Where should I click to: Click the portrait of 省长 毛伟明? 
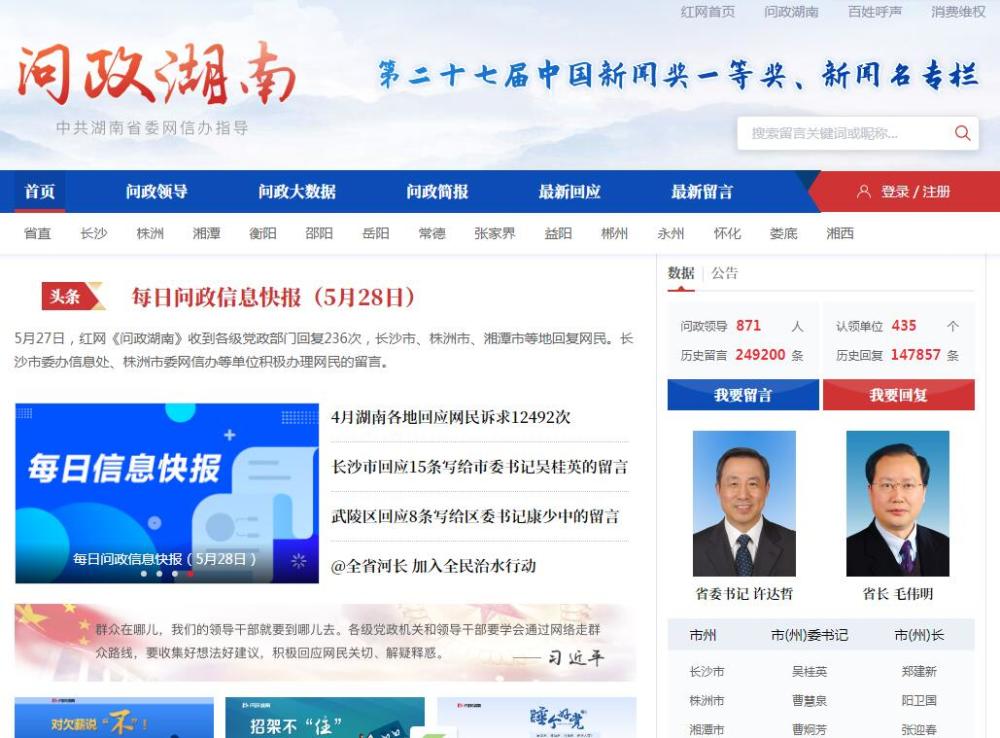tap(897, 503)
